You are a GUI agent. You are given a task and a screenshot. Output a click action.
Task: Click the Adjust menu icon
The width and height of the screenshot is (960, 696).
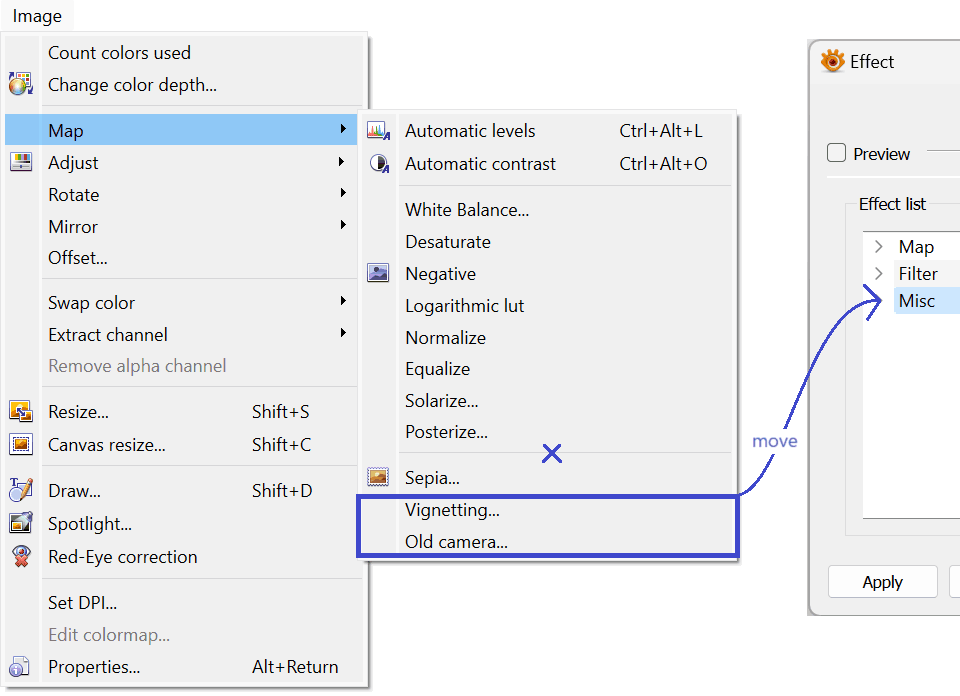(21, 162)
